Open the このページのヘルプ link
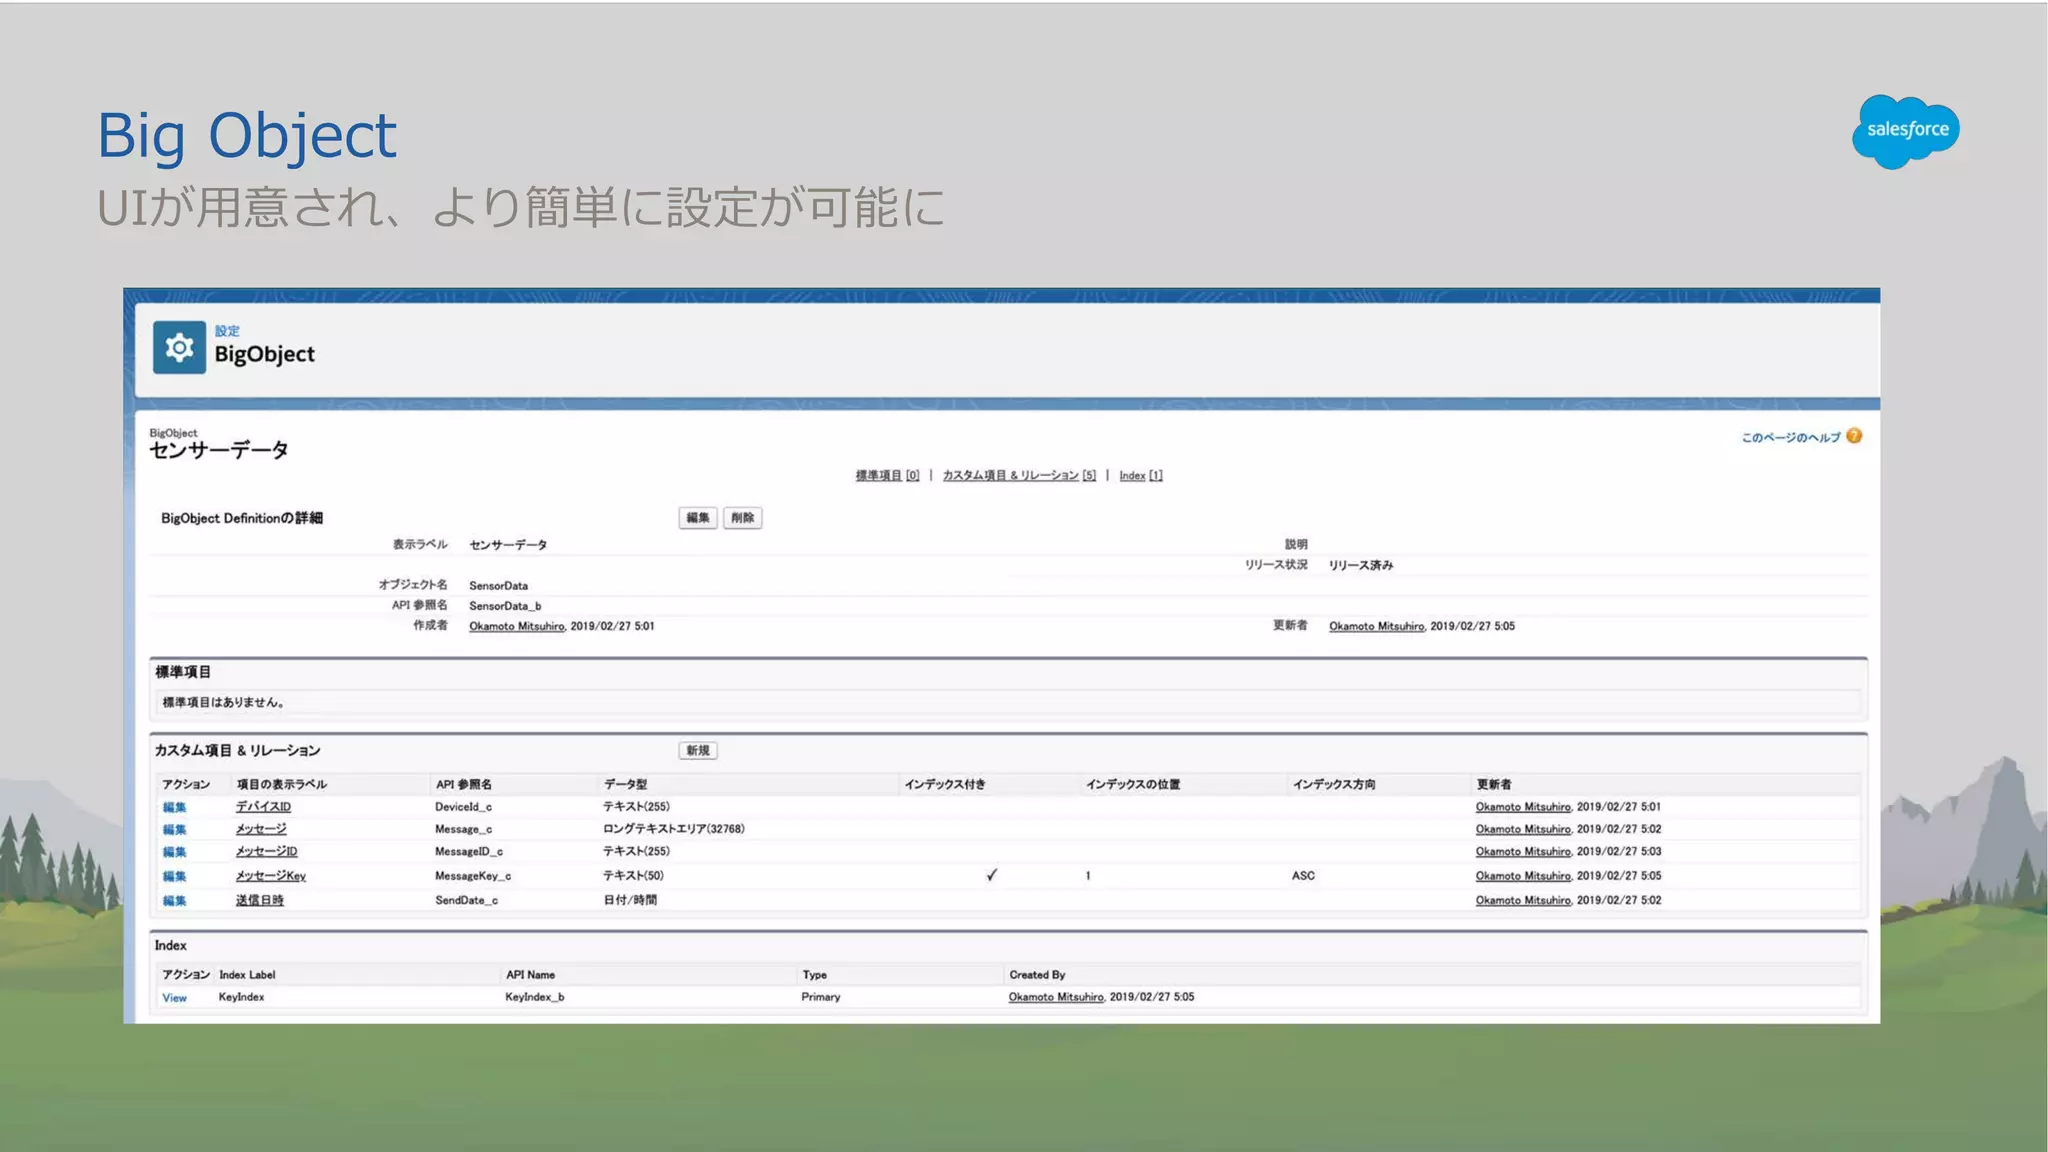The height and width of the screenshot is (1152, 2048). coord(1790,438)
